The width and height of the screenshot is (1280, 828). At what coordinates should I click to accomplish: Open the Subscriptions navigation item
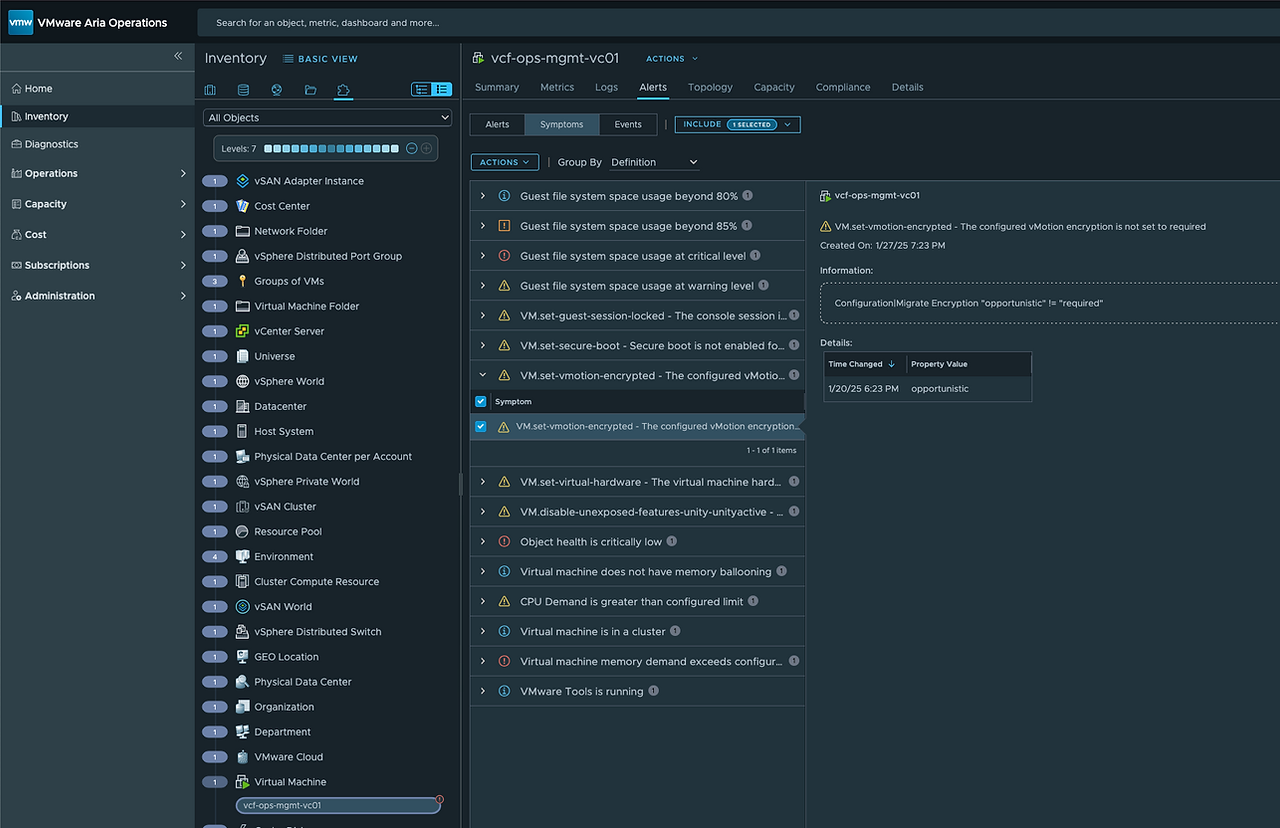pyautogui.click(x=98, y=265)
